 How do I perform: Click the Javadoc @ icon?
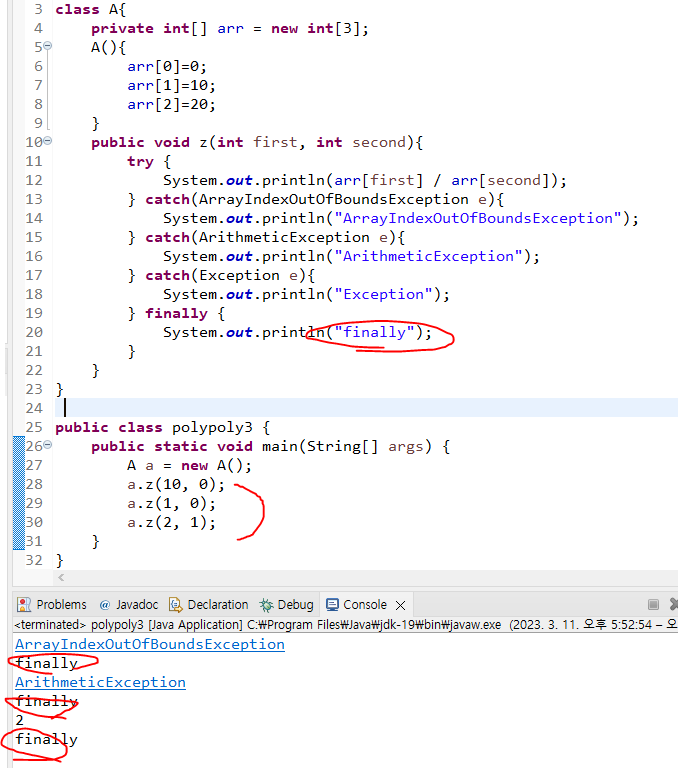104,605
